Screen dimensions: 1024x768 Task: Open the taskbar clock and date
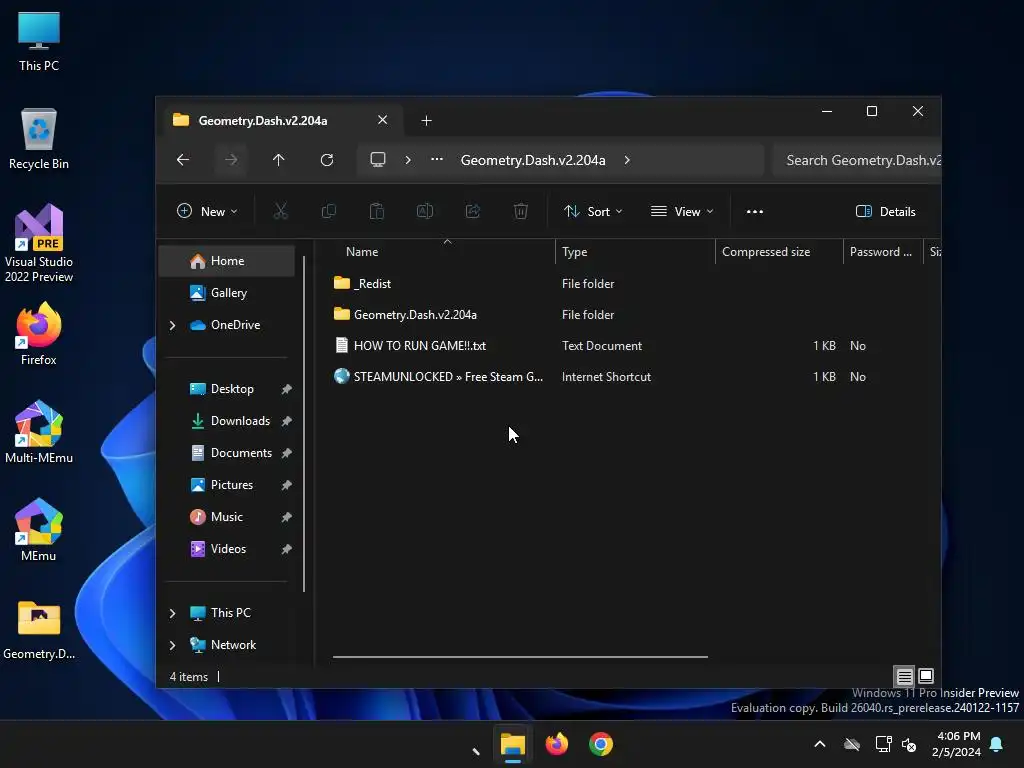tap(956, 744)
